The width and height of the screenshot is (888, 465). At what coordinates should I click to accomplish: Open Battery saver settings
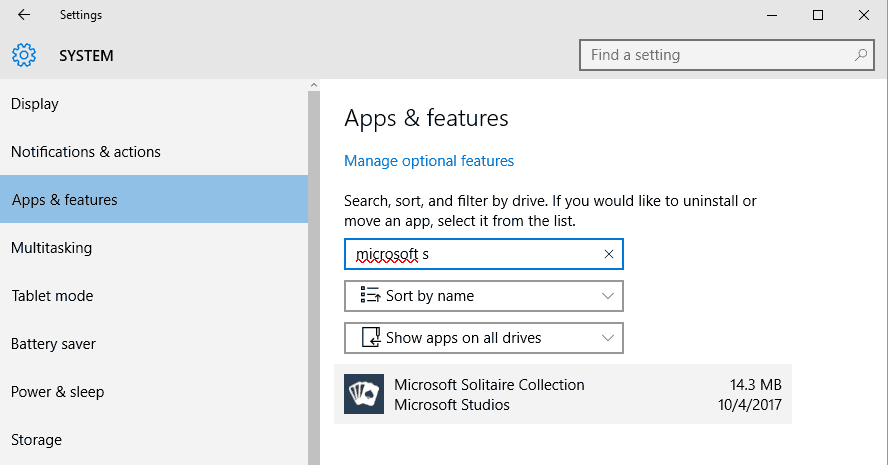click(154, 344)
